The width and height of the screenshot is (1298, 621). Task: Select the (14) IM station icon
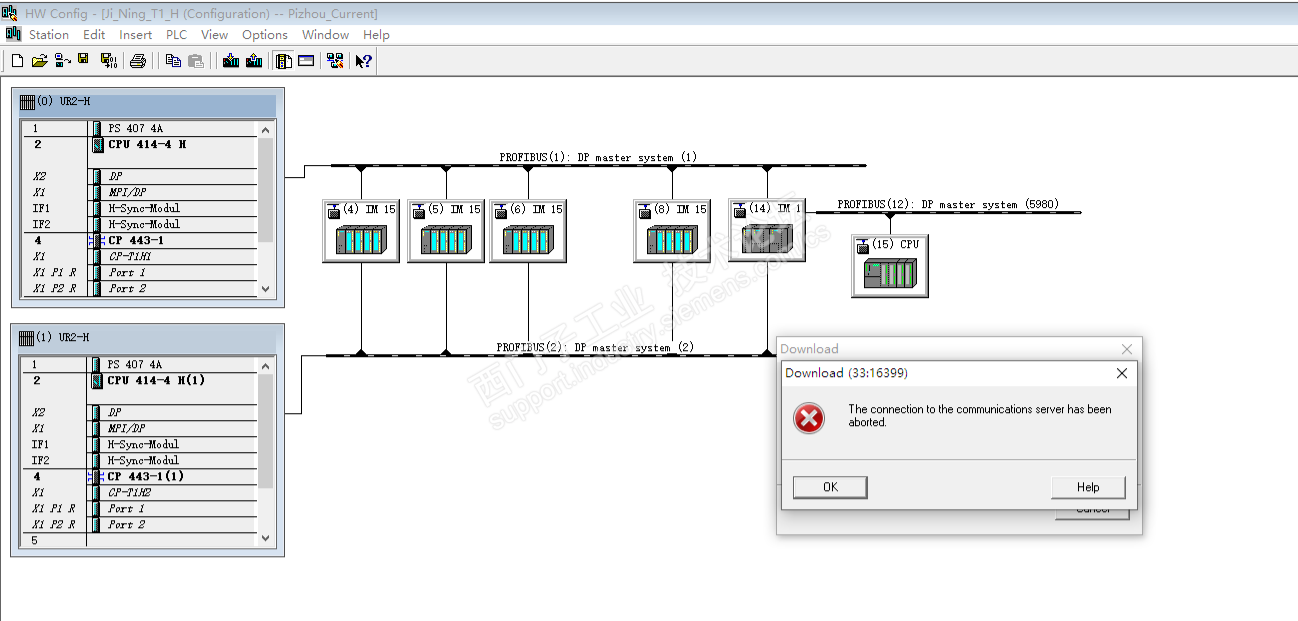[767, 229]
